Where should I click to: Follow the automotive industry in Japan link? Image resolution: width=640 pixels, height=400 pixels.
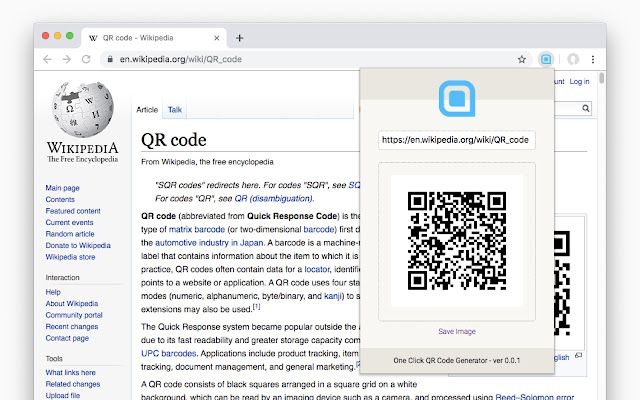point(209,243)
